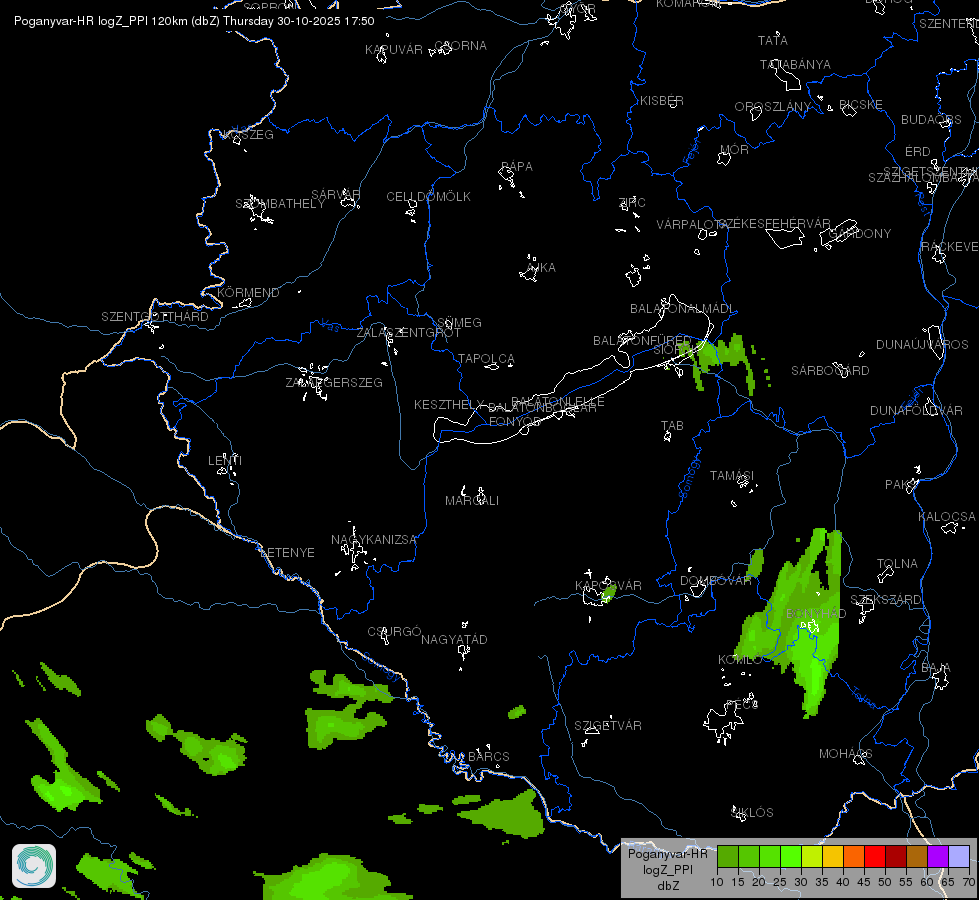Select the lavender 65 dBZ legend swatch

(959, 856)
